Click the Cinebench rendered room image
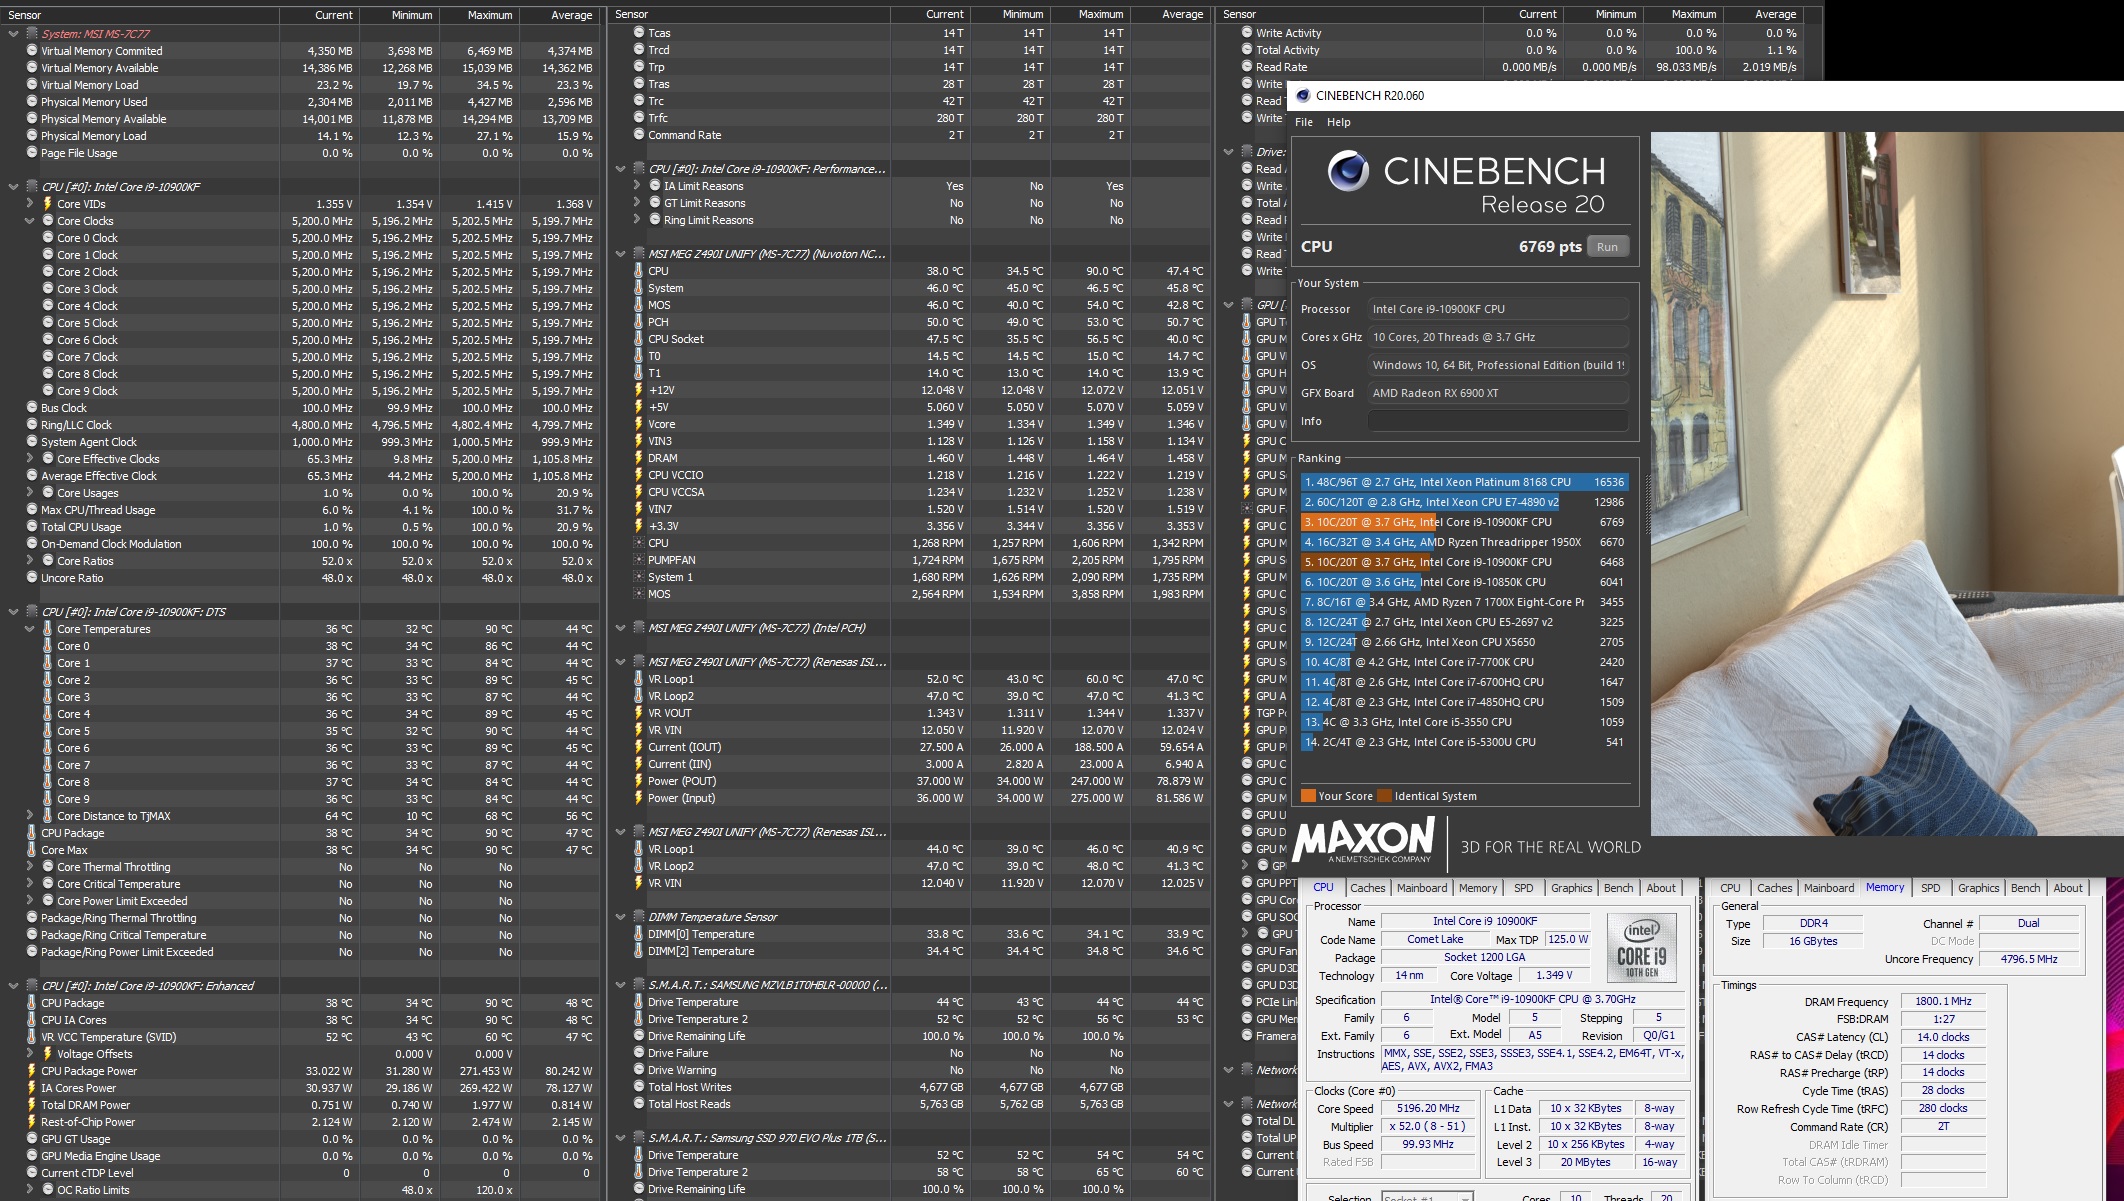 [x=1887, y=484]
